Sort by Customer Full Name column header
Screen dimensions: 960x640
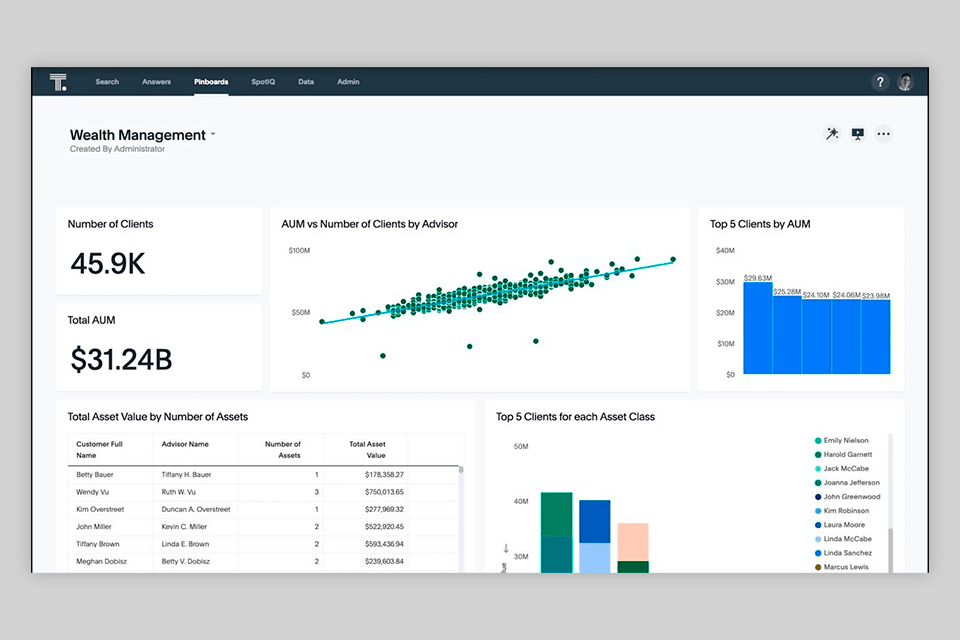coord(99,450)
